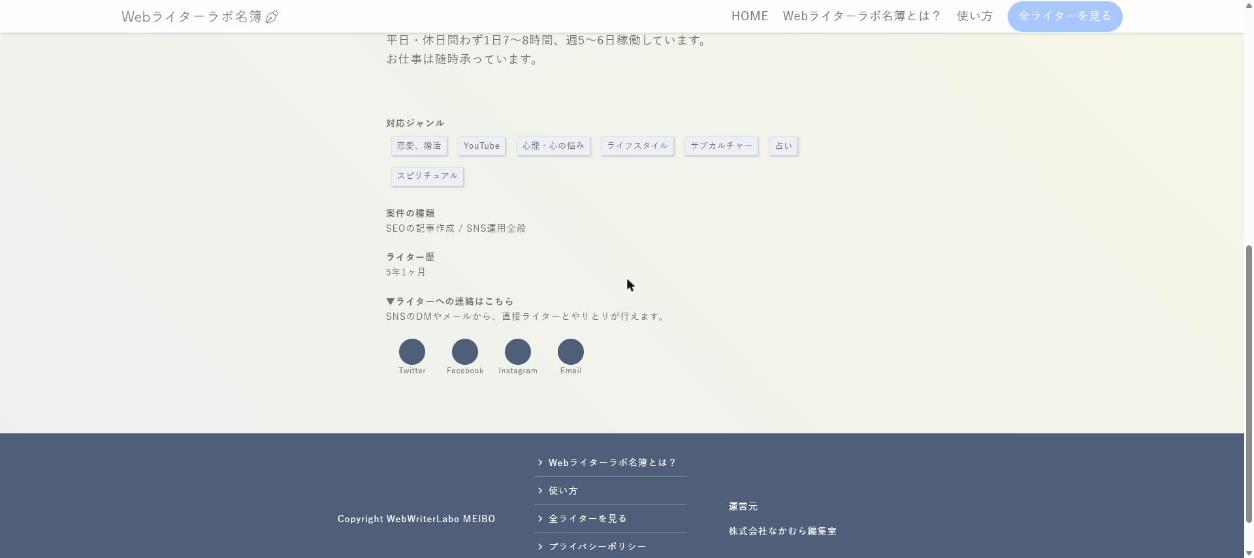Contact the writer via Email icon
This screenshot has height=558, width=1254.
pos(571,352)
